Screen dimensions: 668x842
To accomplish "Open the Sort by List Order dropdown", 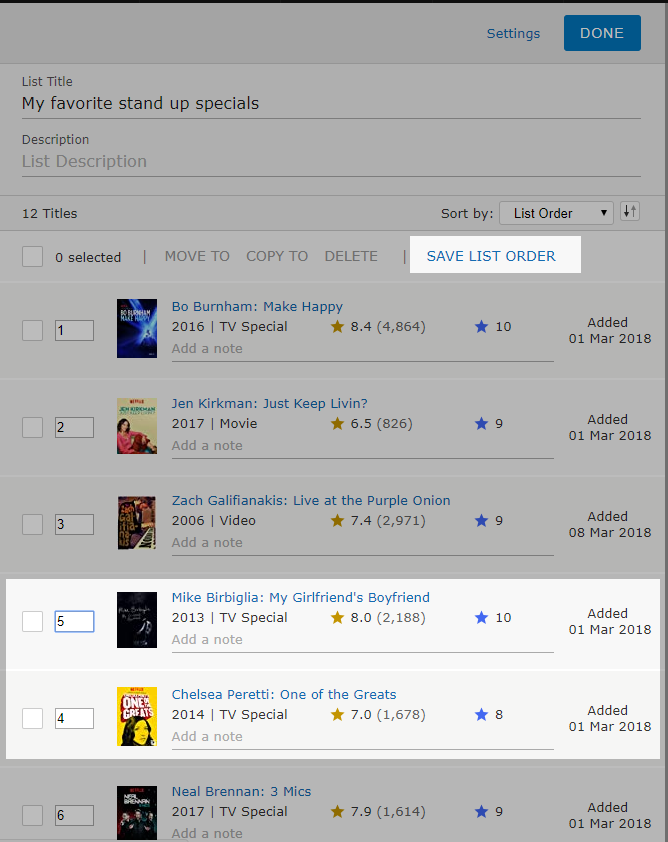I will 556,213.
